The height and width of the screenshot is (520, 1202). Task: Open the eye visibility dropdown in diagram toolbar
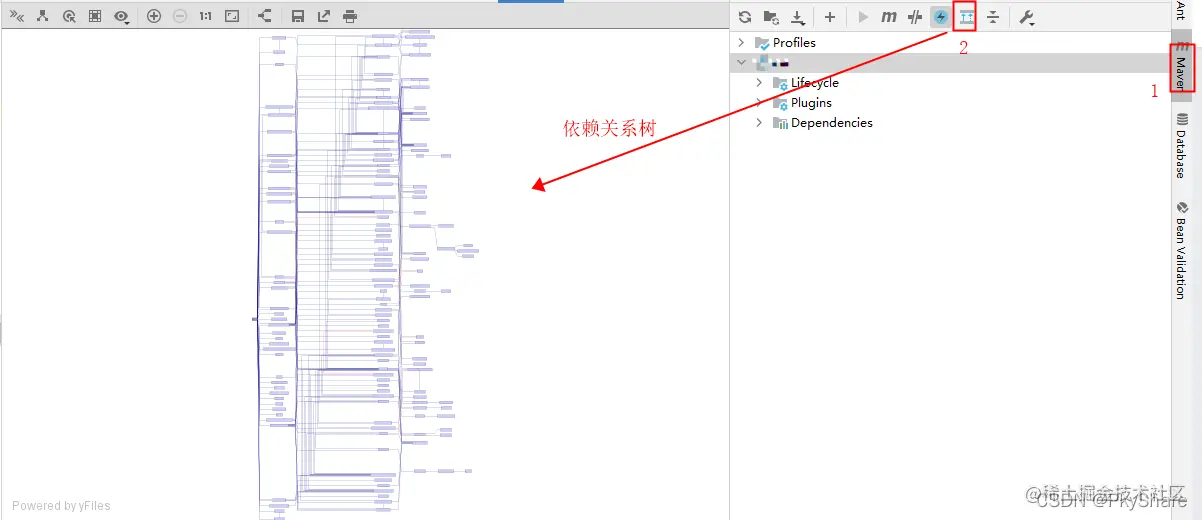click(x=122, y=16)
